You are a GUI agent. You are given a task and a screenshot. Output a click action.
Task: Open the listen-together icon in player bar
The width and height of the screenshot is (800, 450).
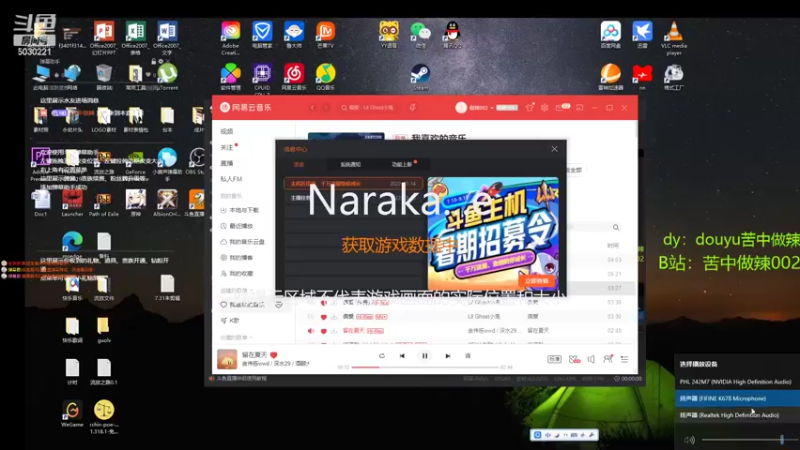click(x=608, y=359)
